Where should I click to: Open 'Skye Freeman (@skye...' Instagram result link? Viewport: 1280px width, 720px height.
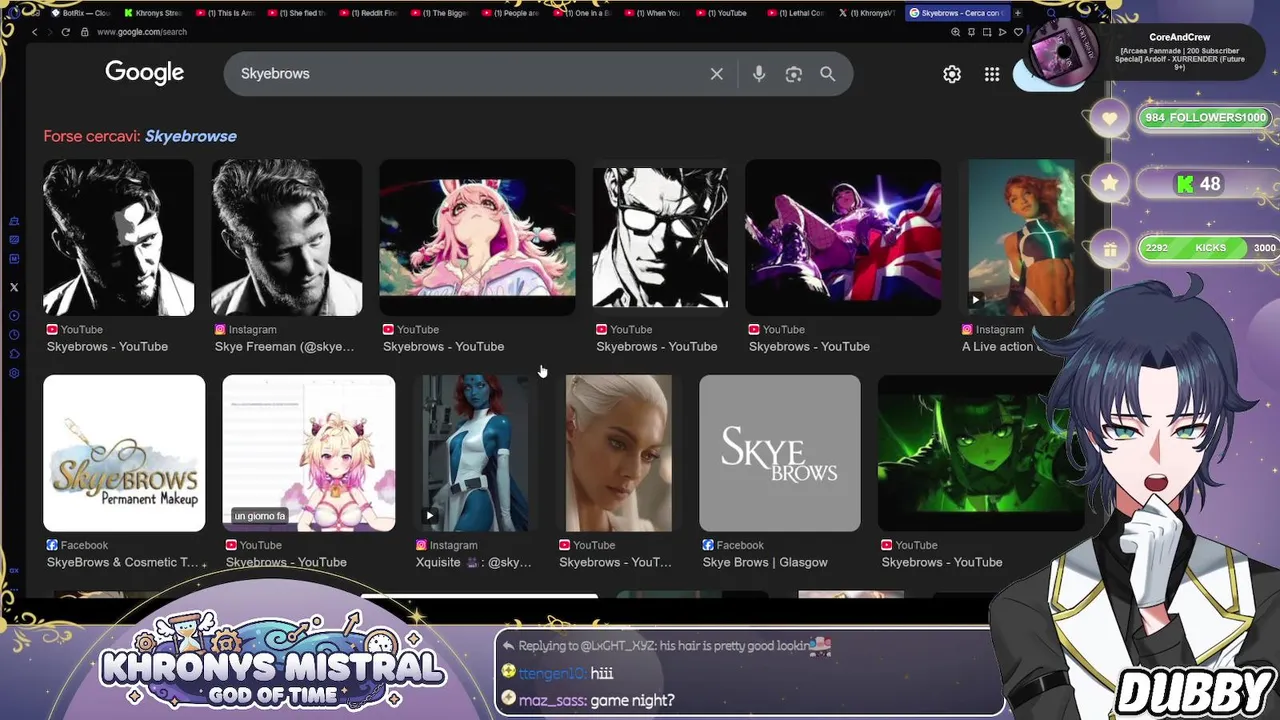285,347
